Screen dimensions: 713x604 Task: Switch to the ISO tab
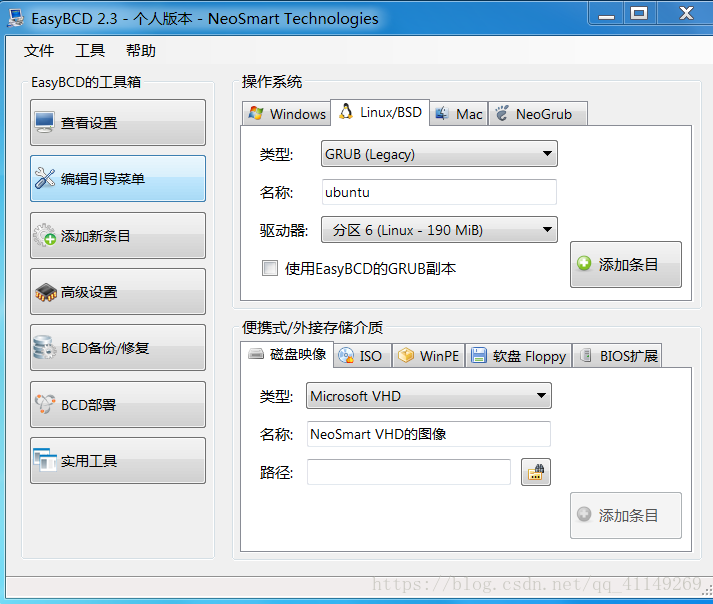pos(362,356)
